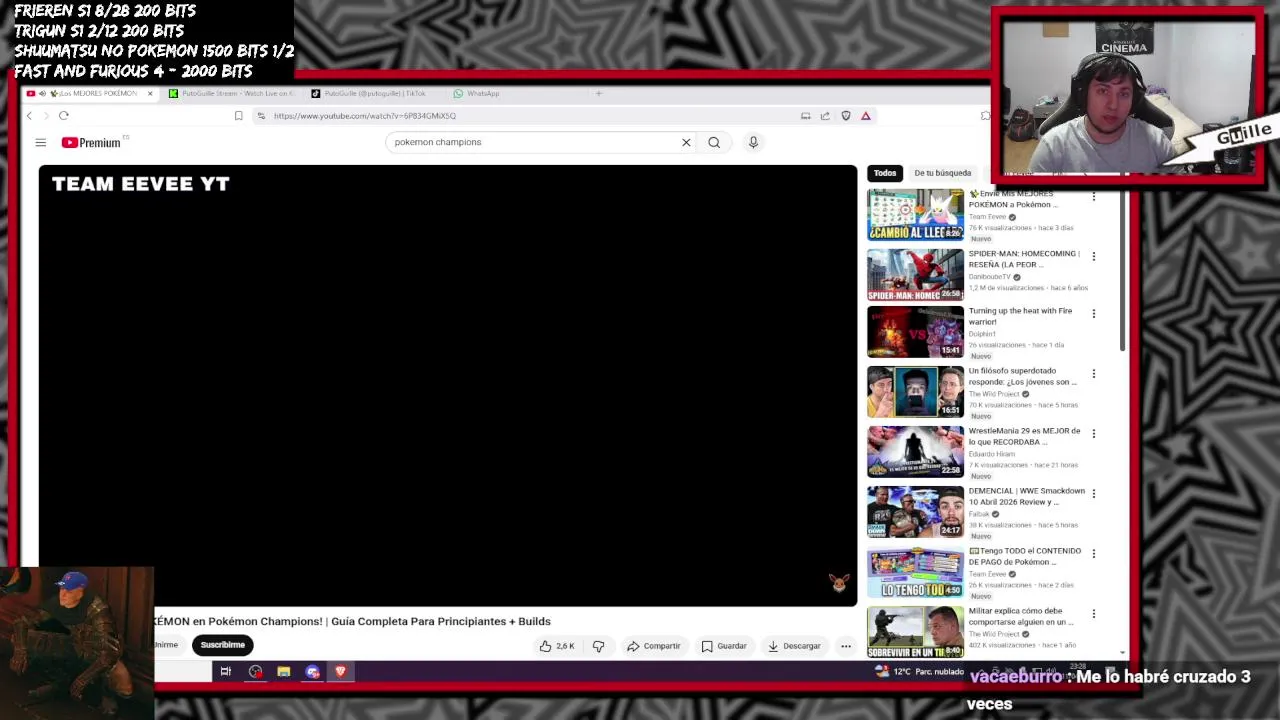
Task: Open the Eduardo Hiram channel name
Action: 991,454
